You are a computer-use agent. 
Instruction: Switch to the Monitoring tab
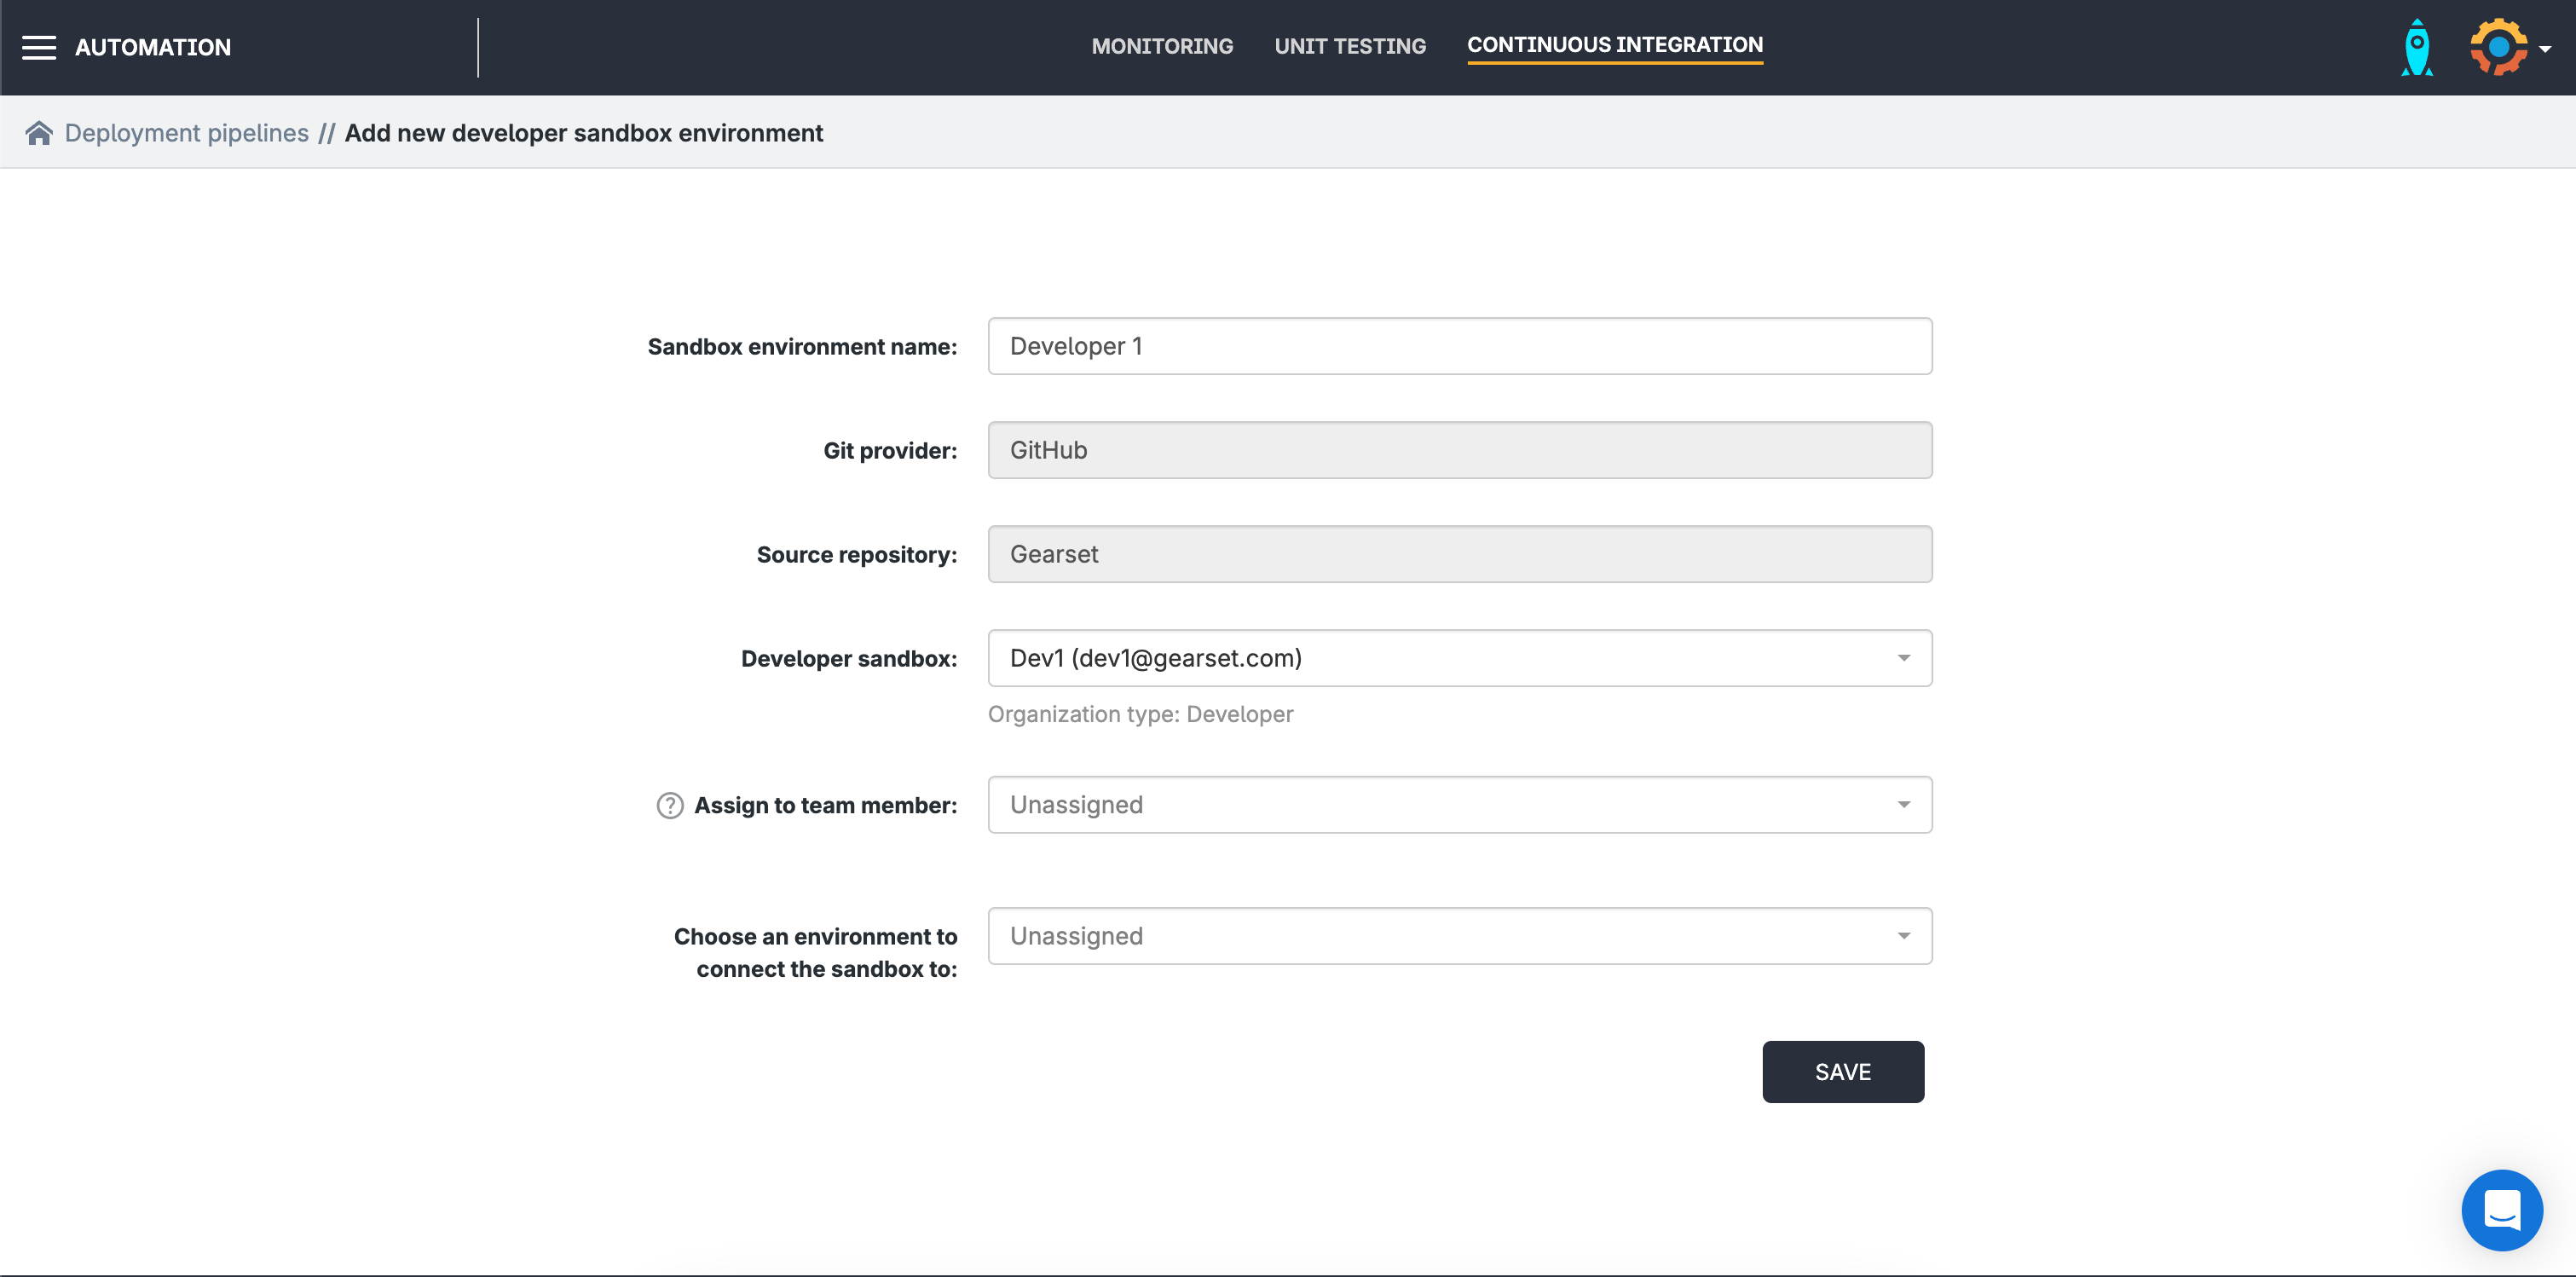pos(1162,46)
